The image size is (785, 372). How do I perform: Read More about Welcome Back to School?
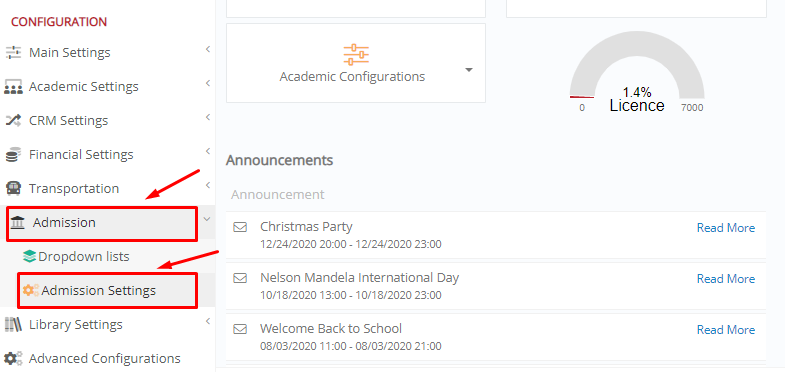pos(726,330)
